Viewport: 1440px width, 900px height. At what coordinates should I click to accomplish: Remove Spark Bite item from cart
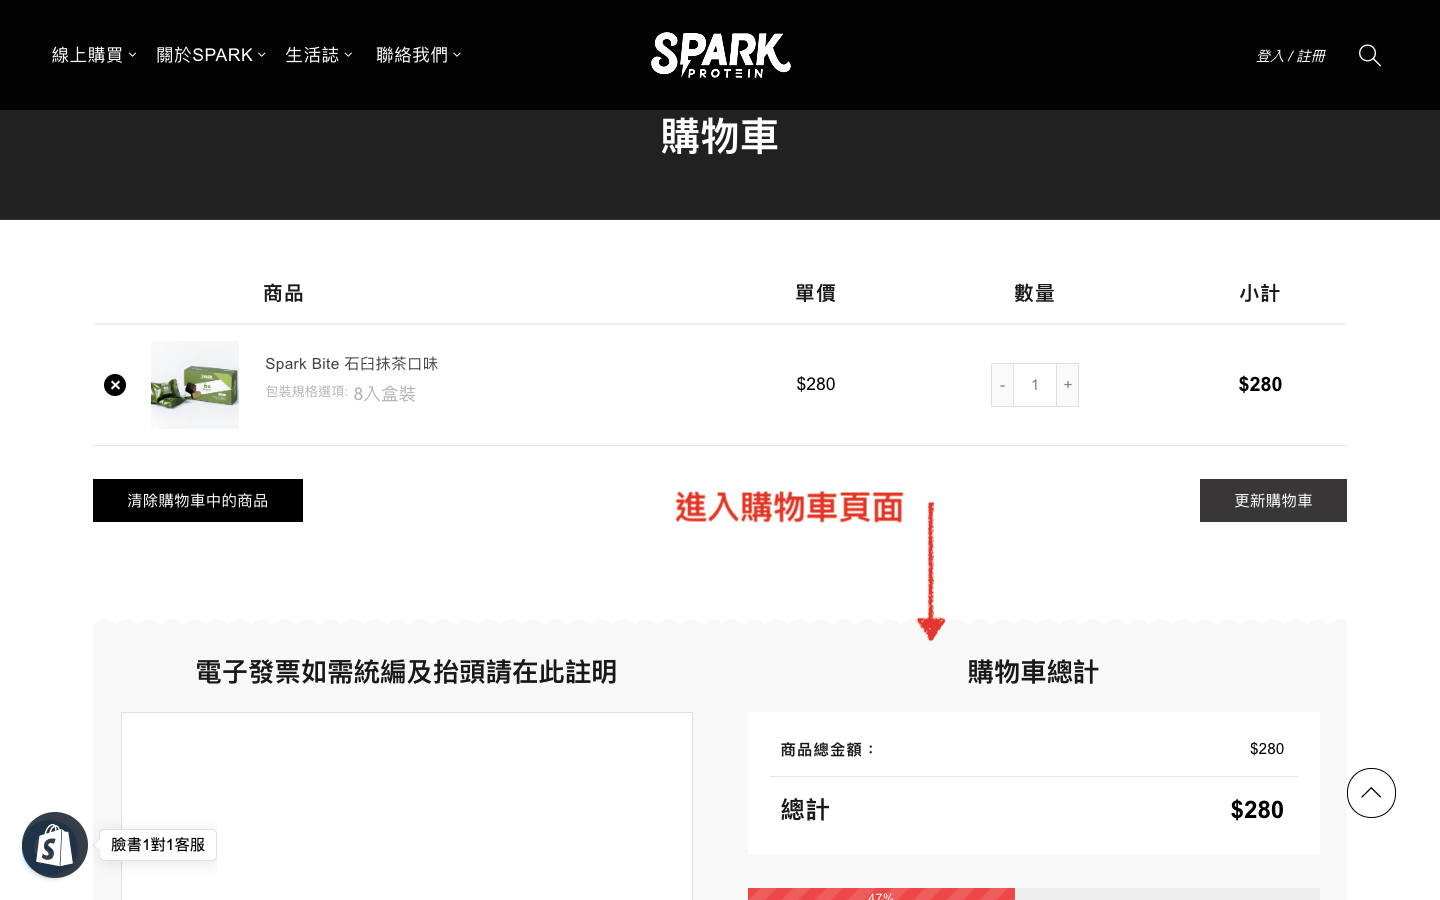pyautogui.click(x=115, y=385)
